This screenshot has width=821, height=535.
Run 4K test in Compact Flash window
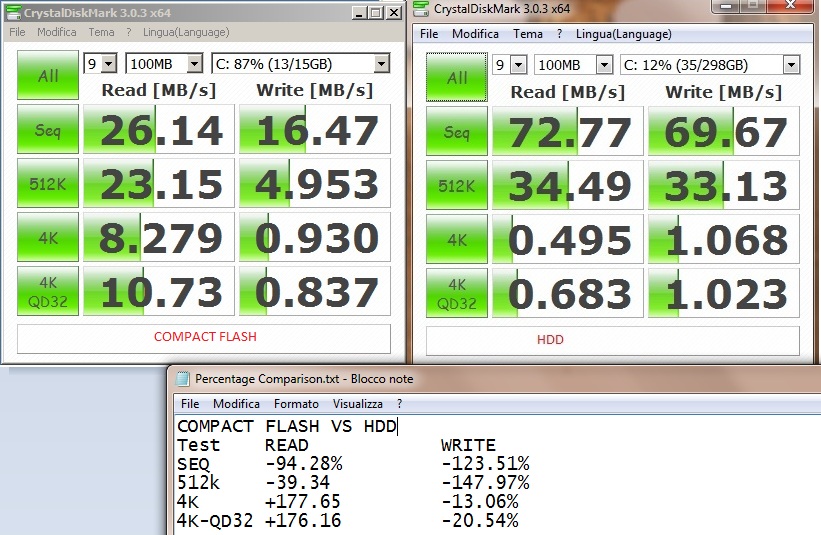point(47,238)
